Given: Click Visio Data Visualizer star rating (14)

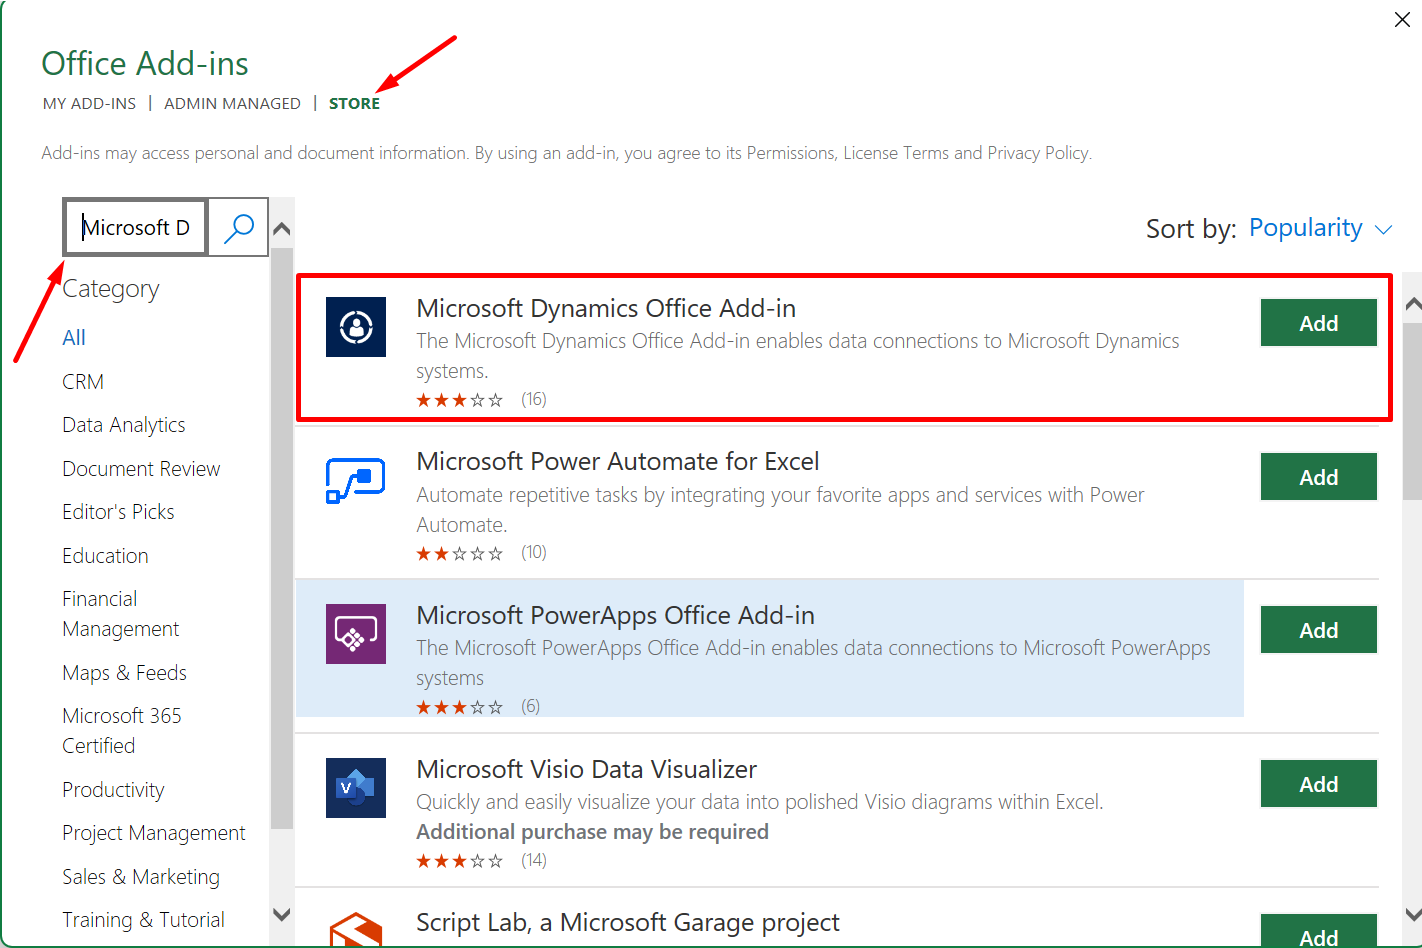Looking at the screenshot, I should click(481, 861).
